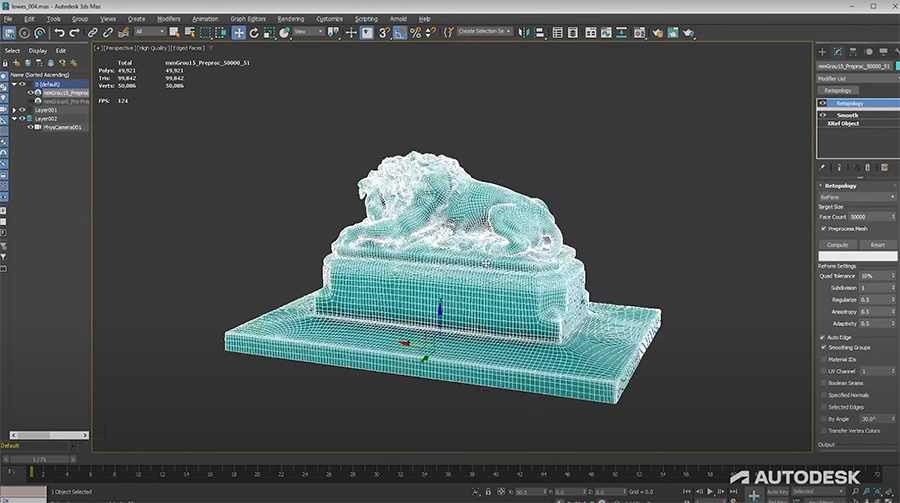Open the Layer Explorer toggle icon
The width and height of the screenshot is (900, 503).
(x=573, y=33)
